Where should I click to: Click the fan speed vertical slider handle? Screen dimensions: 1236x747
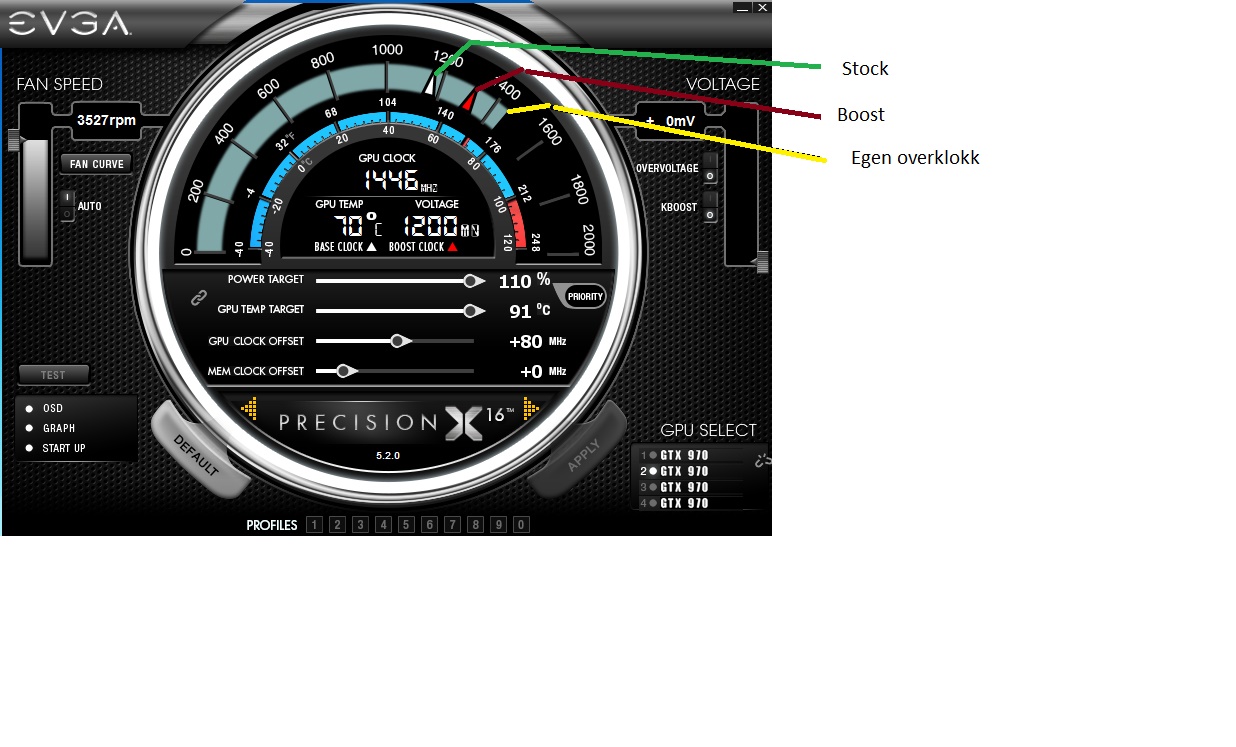14,141
